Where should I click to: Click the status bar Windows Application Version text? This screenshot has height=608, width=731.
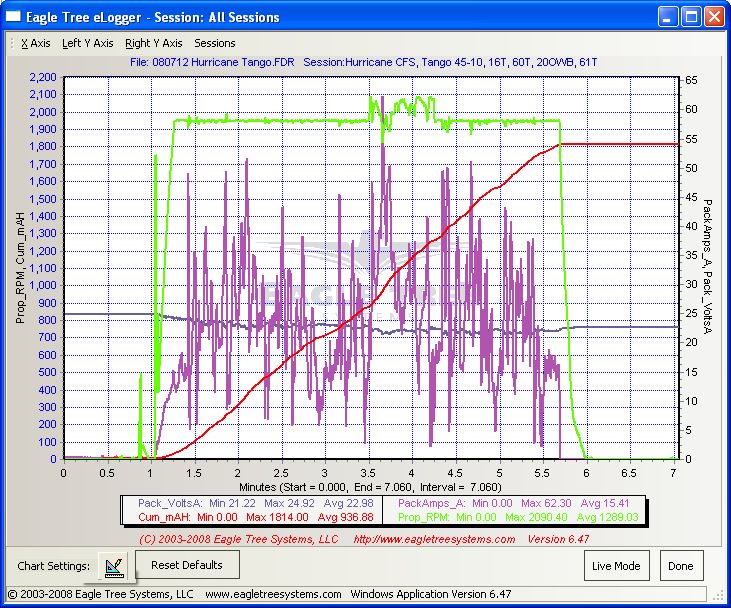[431, 594]
